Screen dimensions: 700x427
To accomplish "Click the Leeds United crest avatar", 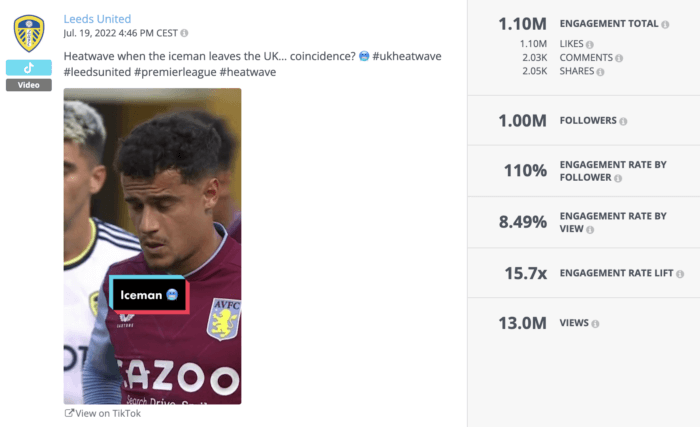I will (x=29, y=34).
